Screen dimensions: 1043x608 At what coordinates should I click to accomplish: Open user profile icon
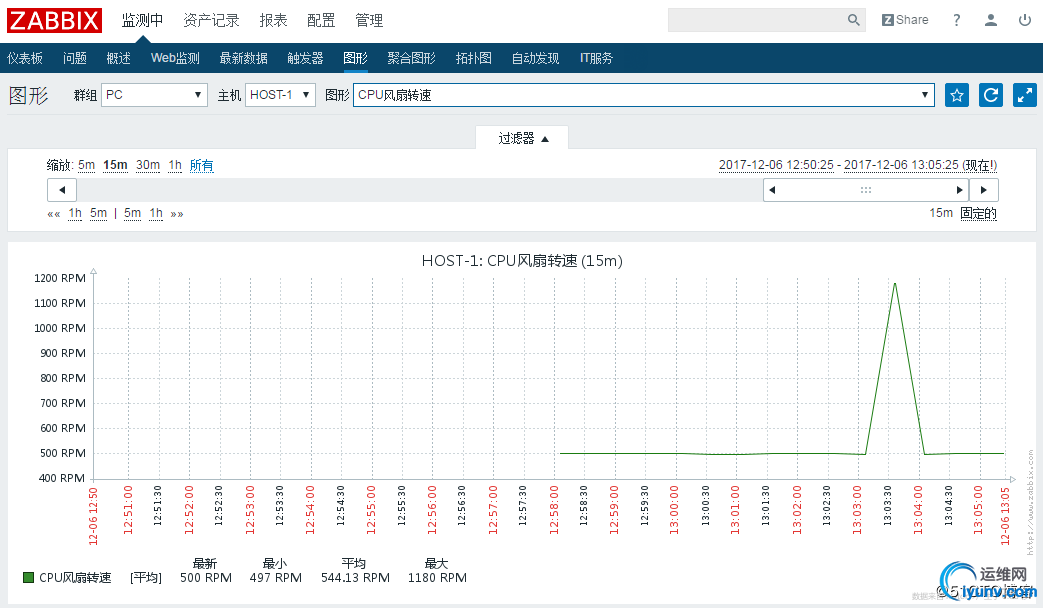[990, 20]
